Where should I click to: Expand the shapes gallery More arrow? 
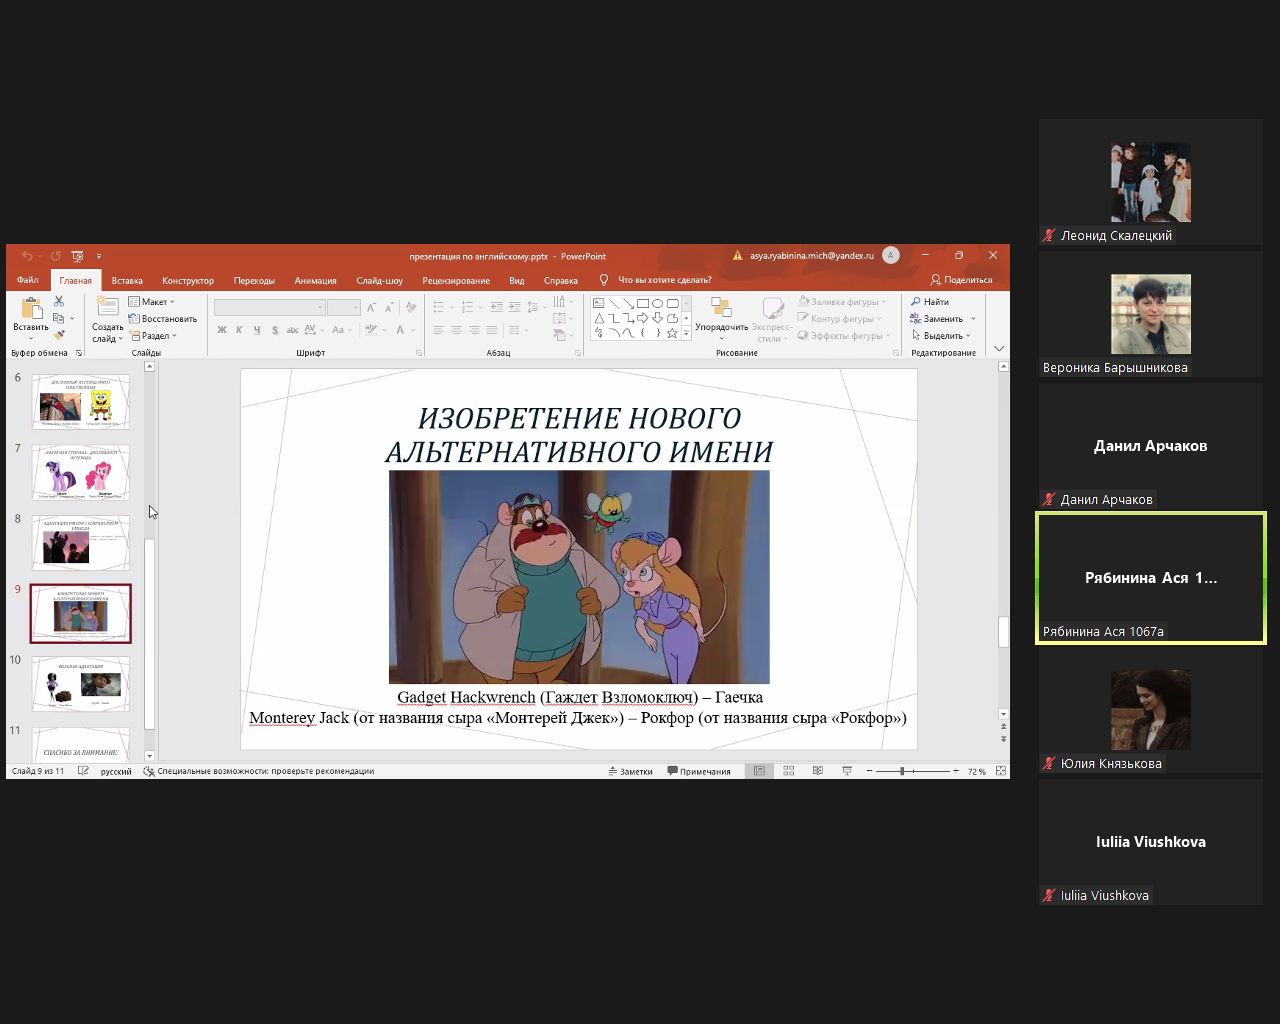[x=686, y=334]
